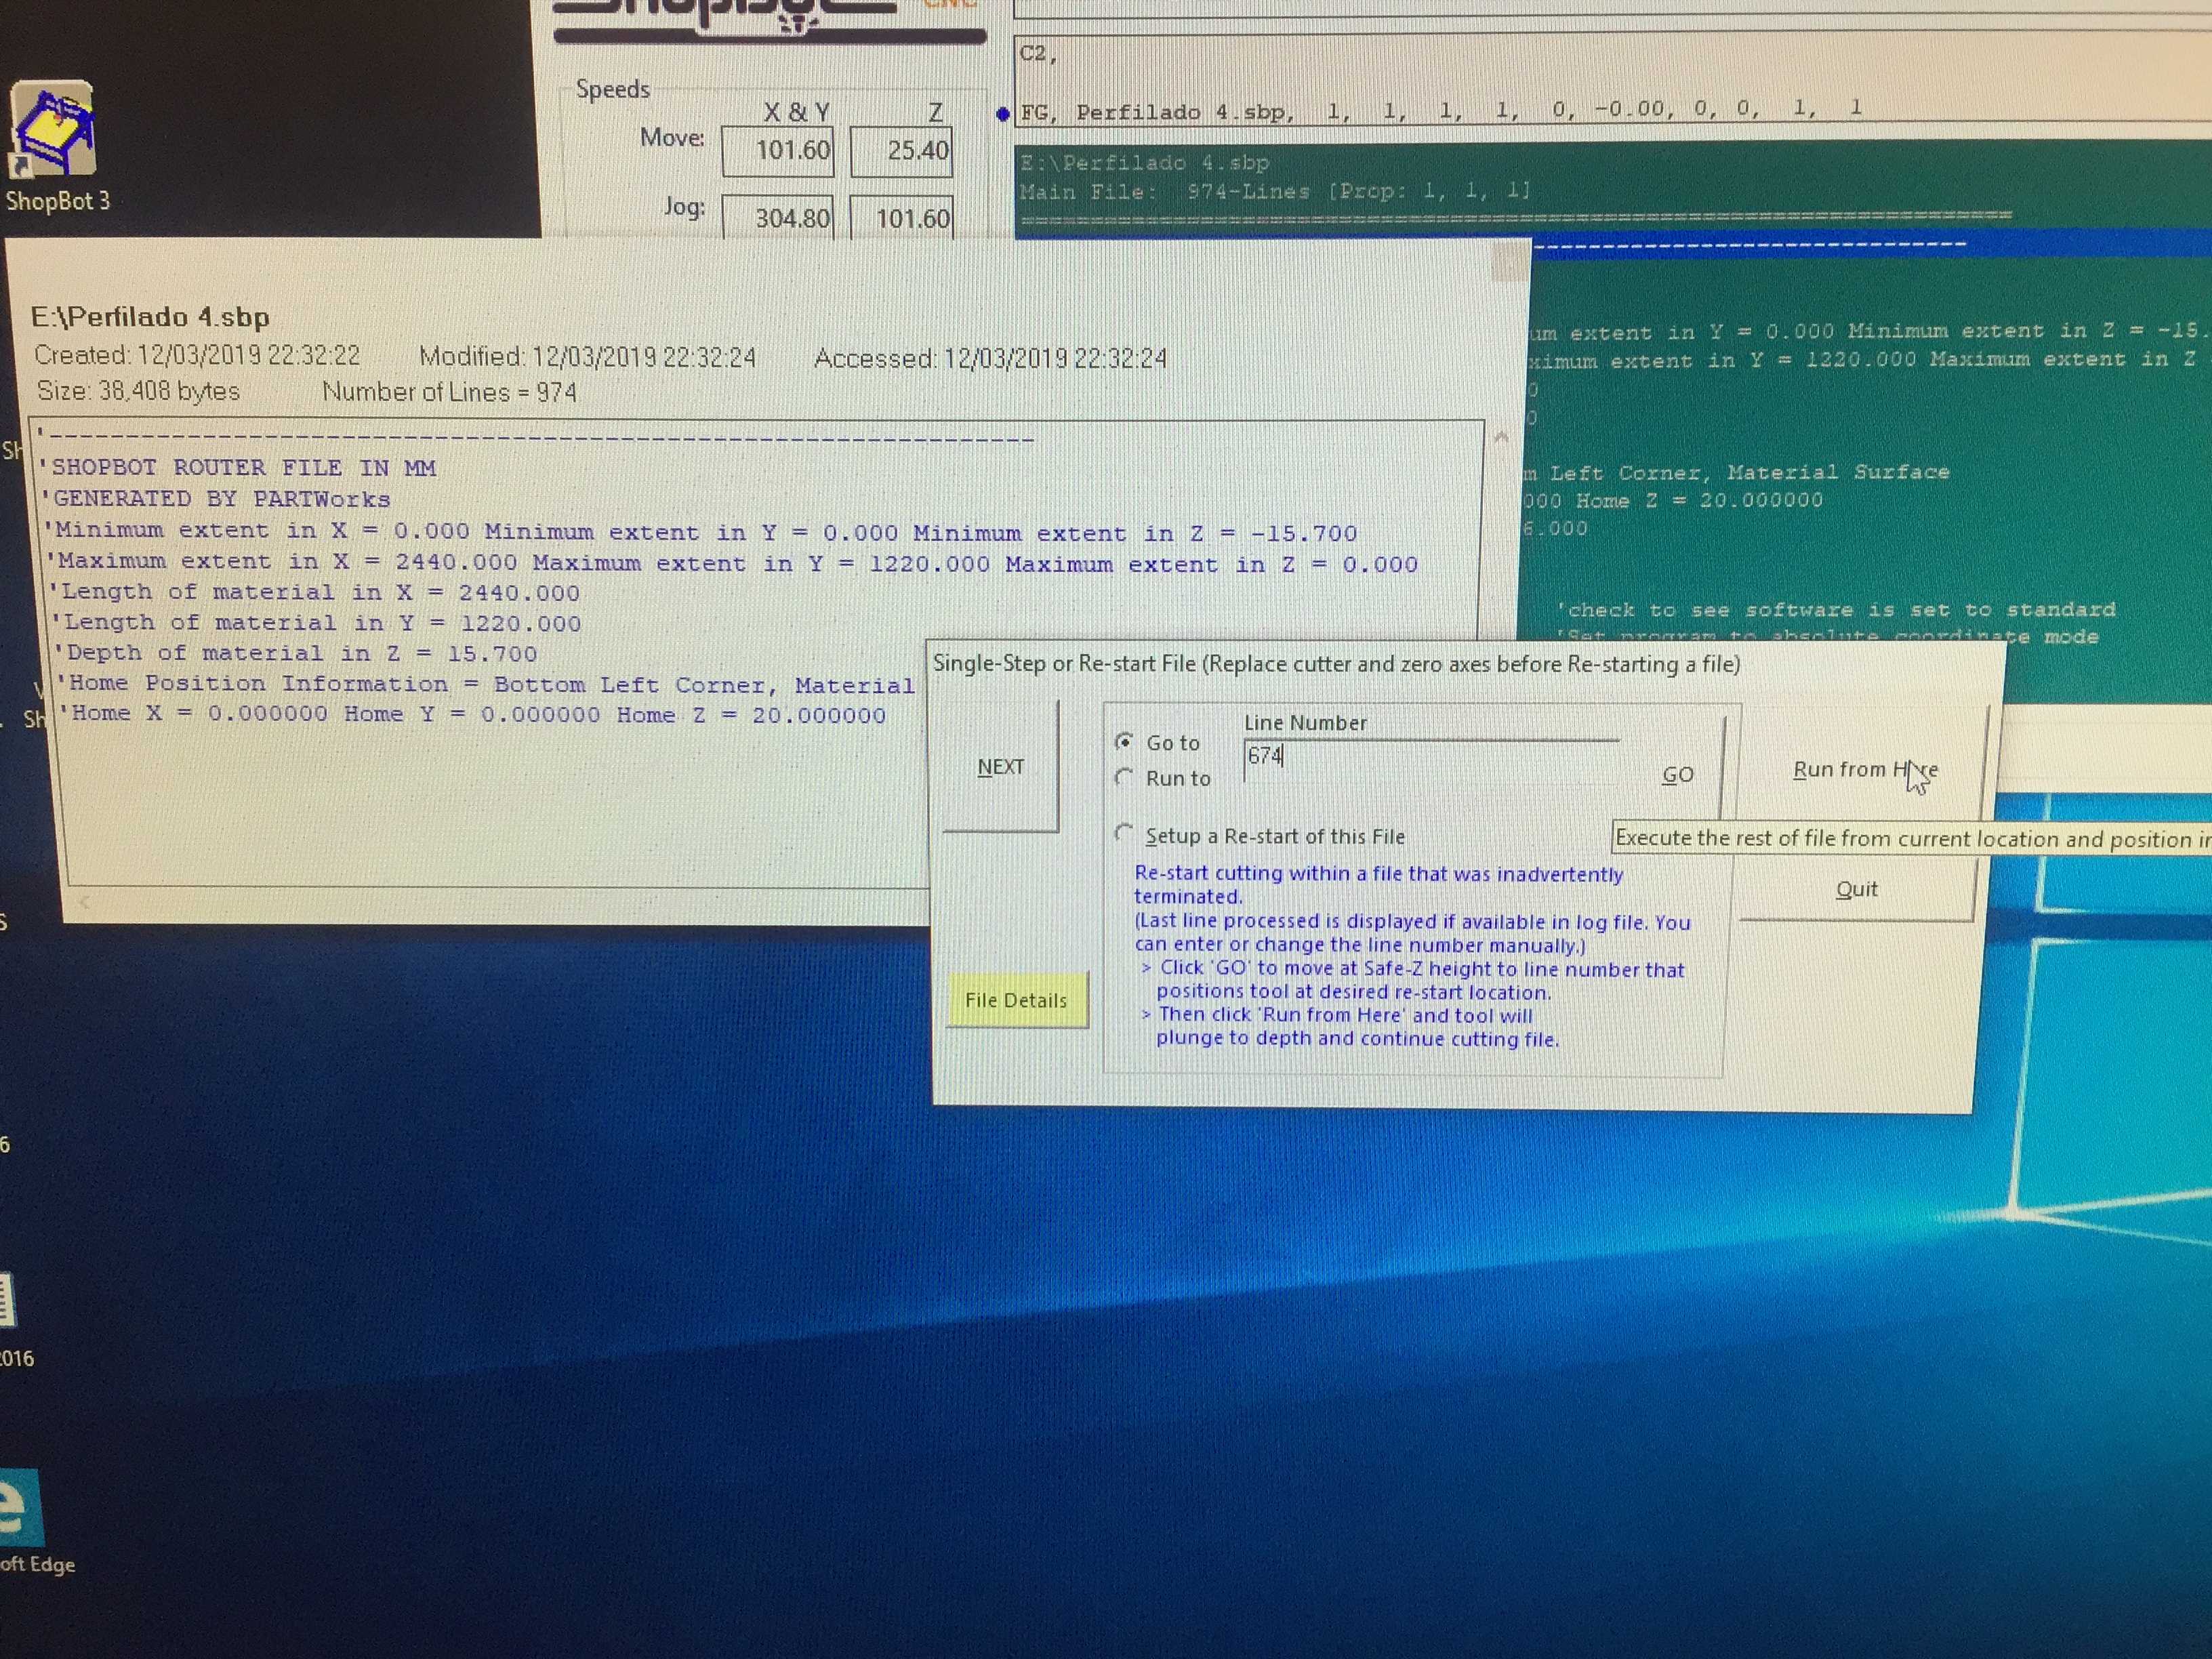
Task: Click the Number of Lines = 974 text
Action: (449, 392)
